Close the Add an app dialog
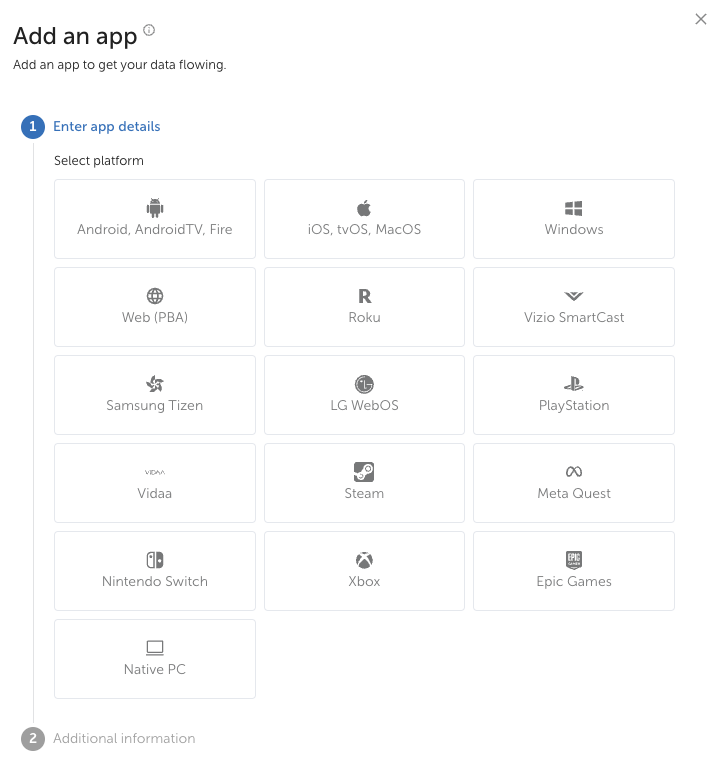Viewport: 722px width, 764px height. coord(701,19)
